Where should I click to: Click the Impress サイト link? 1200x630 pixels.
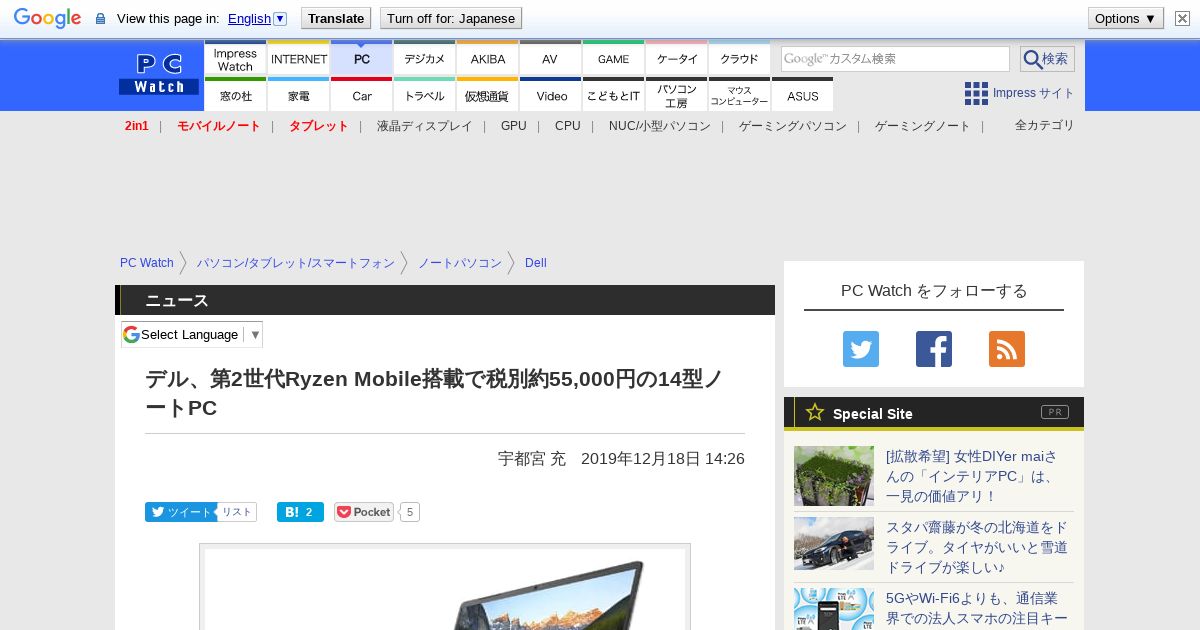[x=1034, y=93]
